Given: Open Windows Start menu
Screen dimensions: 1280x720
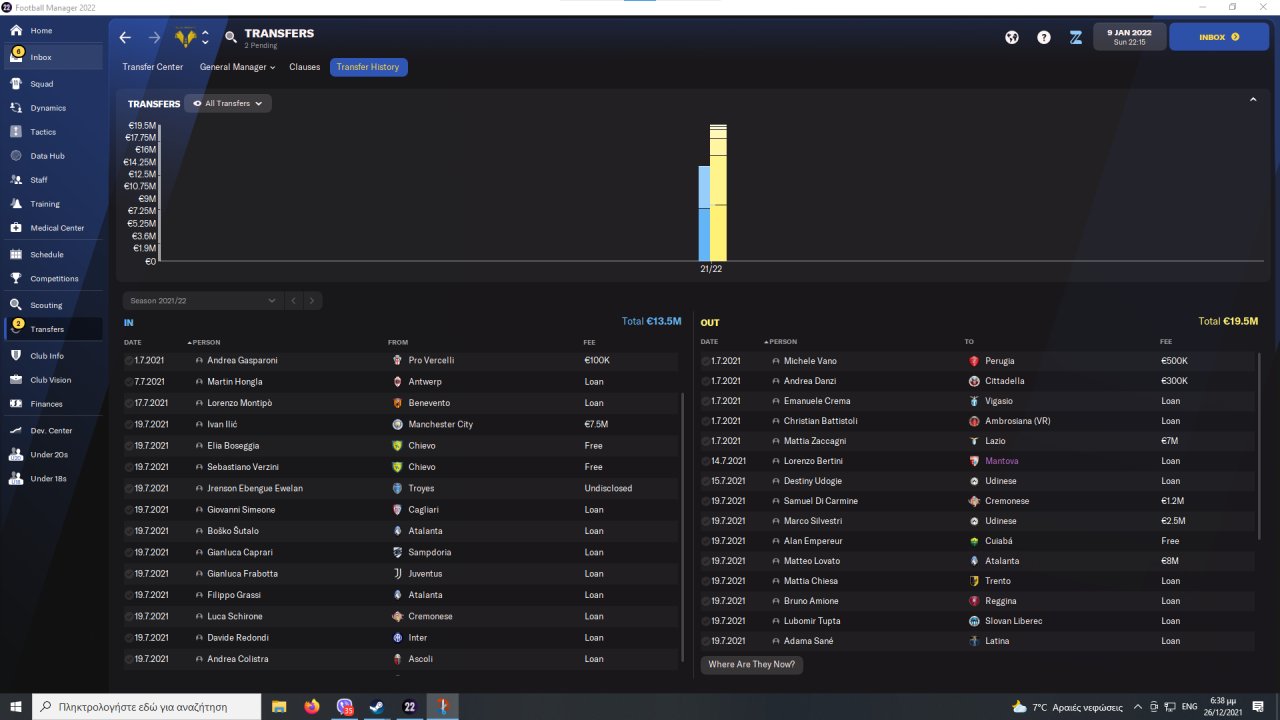Looking at the screenshot, I should point(16,707).
